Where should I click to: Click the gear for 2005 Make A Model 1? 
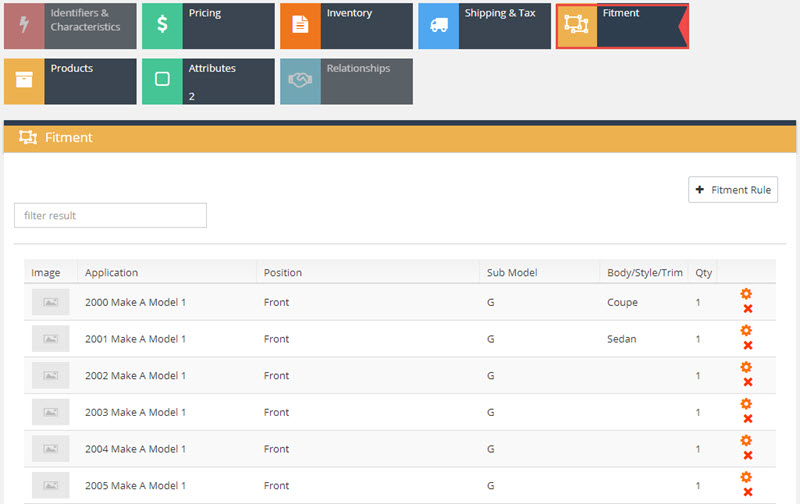point(746,477)
